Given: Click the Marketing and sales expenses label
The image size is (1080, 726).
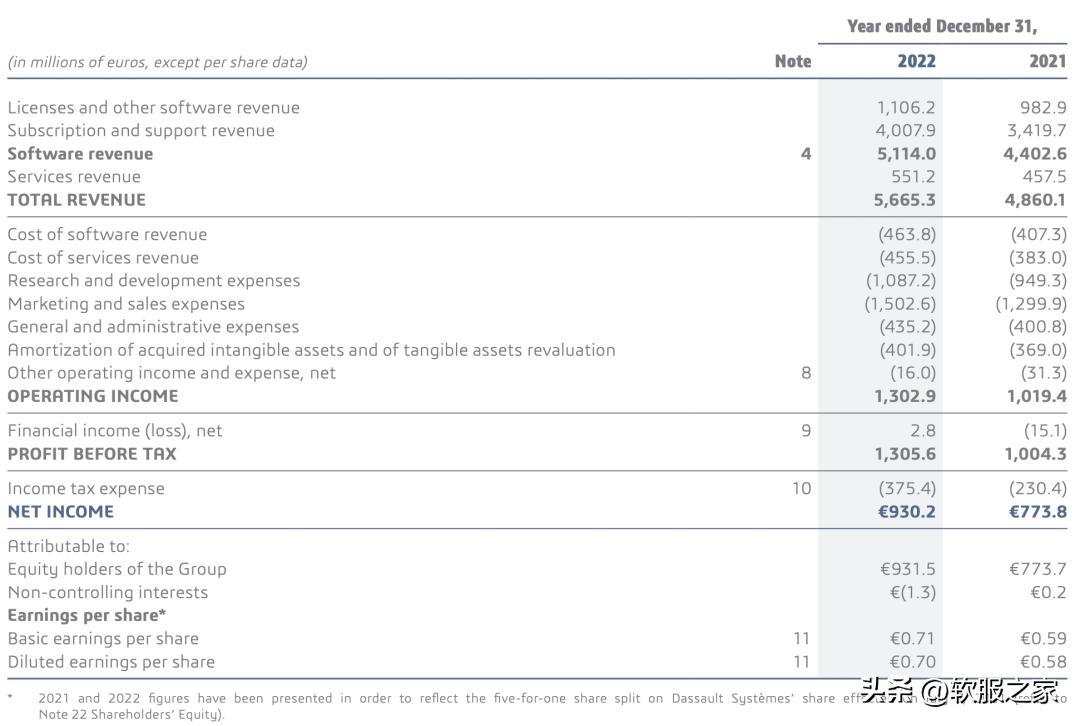Looking at the screenshot, I should click(x=125, y=303).
